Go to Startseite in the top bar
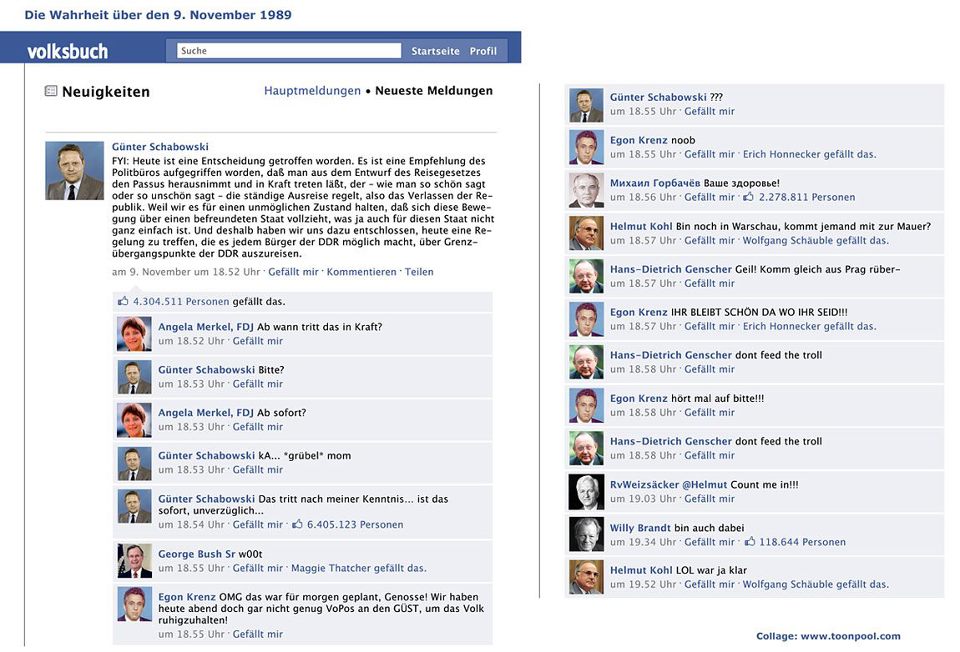Screen dimensions: 960x652 [435, 51]
